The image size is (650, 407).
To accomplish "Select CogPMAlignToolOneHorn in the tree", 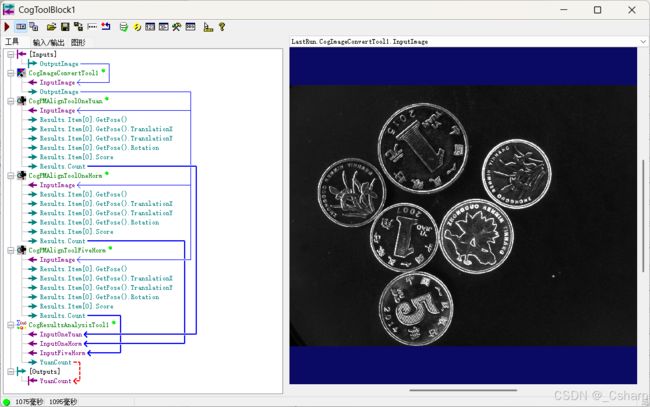I will pos(65,175).
